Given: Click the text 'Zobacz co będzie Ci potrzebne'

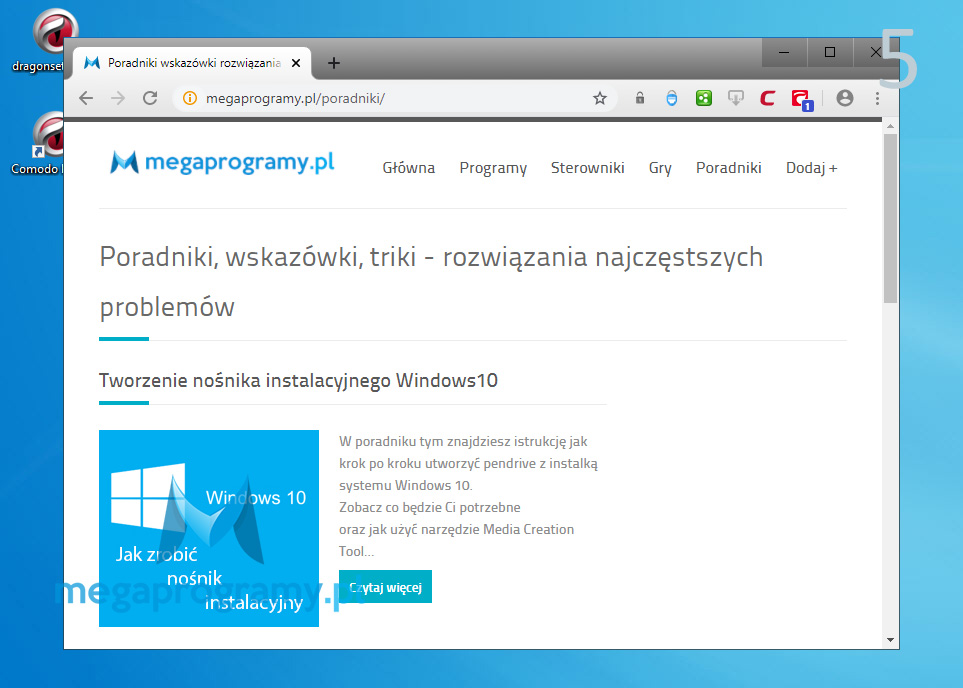Looking at the screenshot, I should pos(429,507).
